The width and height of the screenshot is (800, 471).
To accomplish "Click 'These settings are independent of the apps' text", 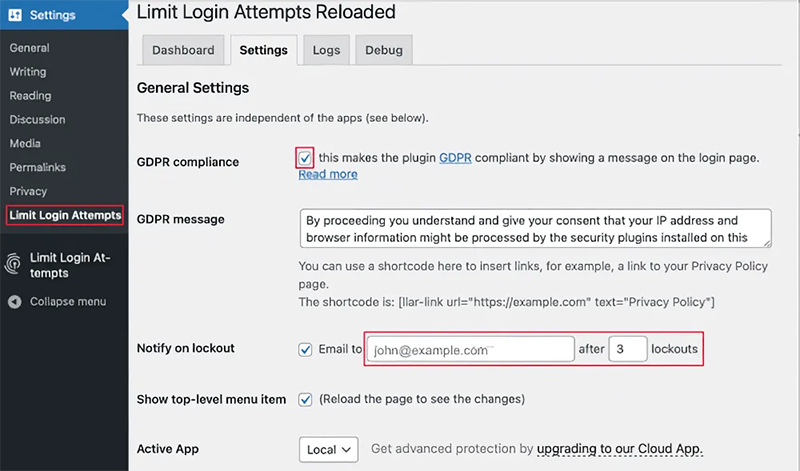I will point(283,118).
